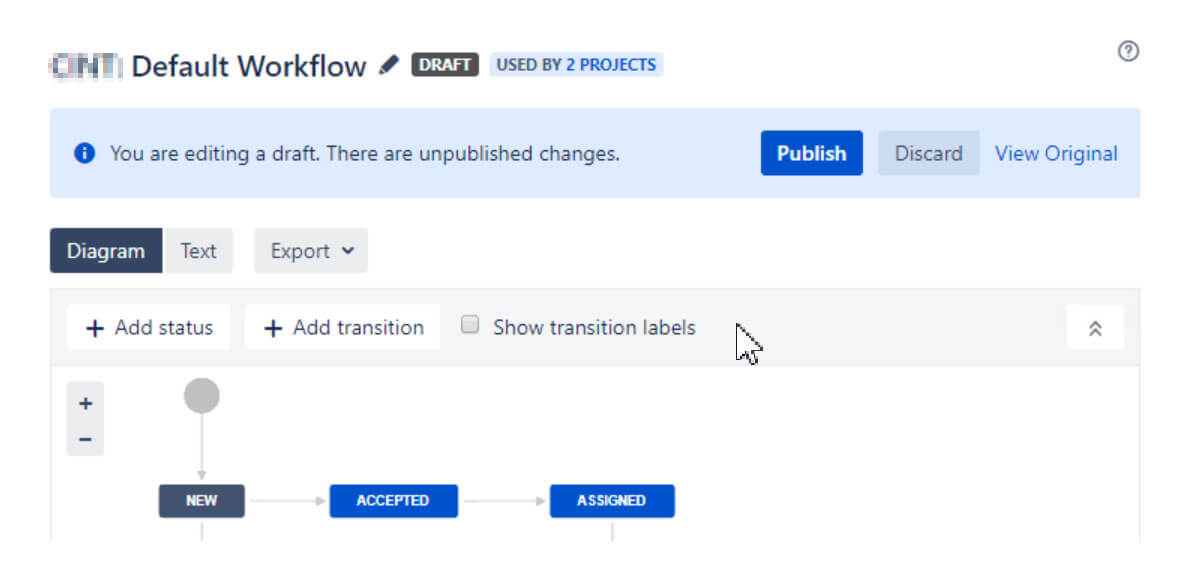
Task: Enable Show transition labels checkbox
Action: pyautogui.click(x=471, y=325)
